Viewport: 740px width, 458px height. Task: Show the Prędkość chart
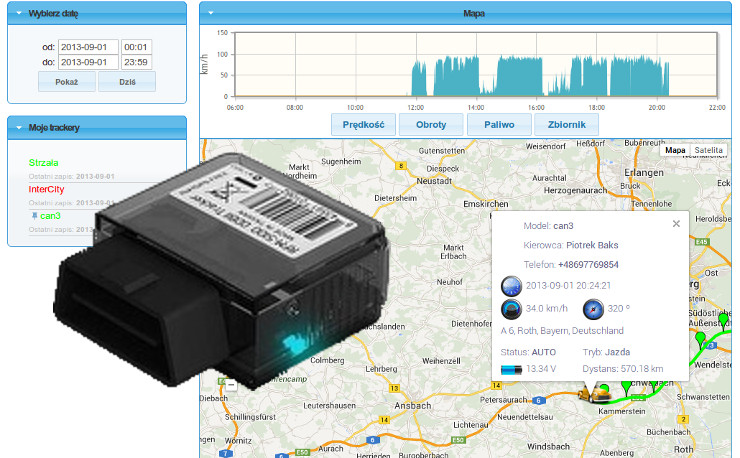[x=363, y=125]
